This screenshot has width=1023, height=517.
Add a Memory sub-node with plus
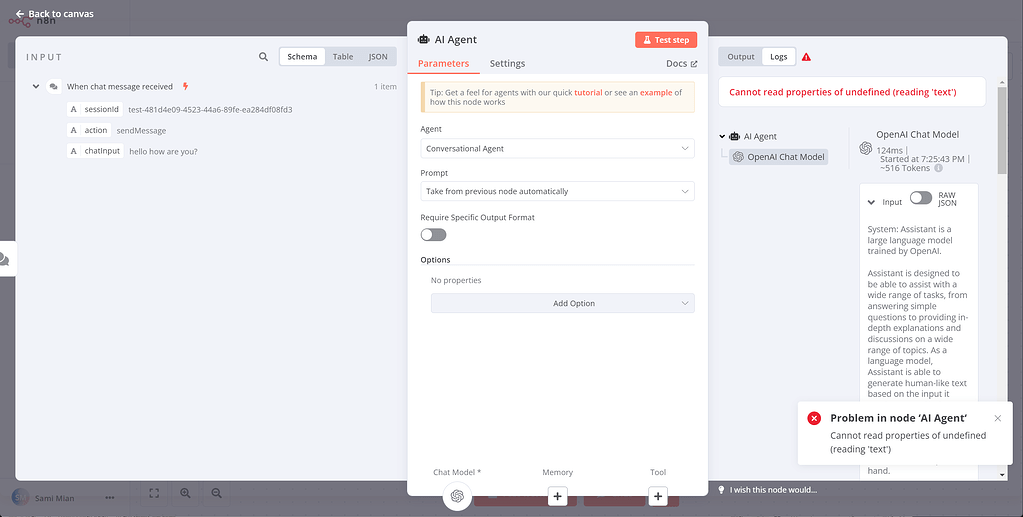[558, 496]
